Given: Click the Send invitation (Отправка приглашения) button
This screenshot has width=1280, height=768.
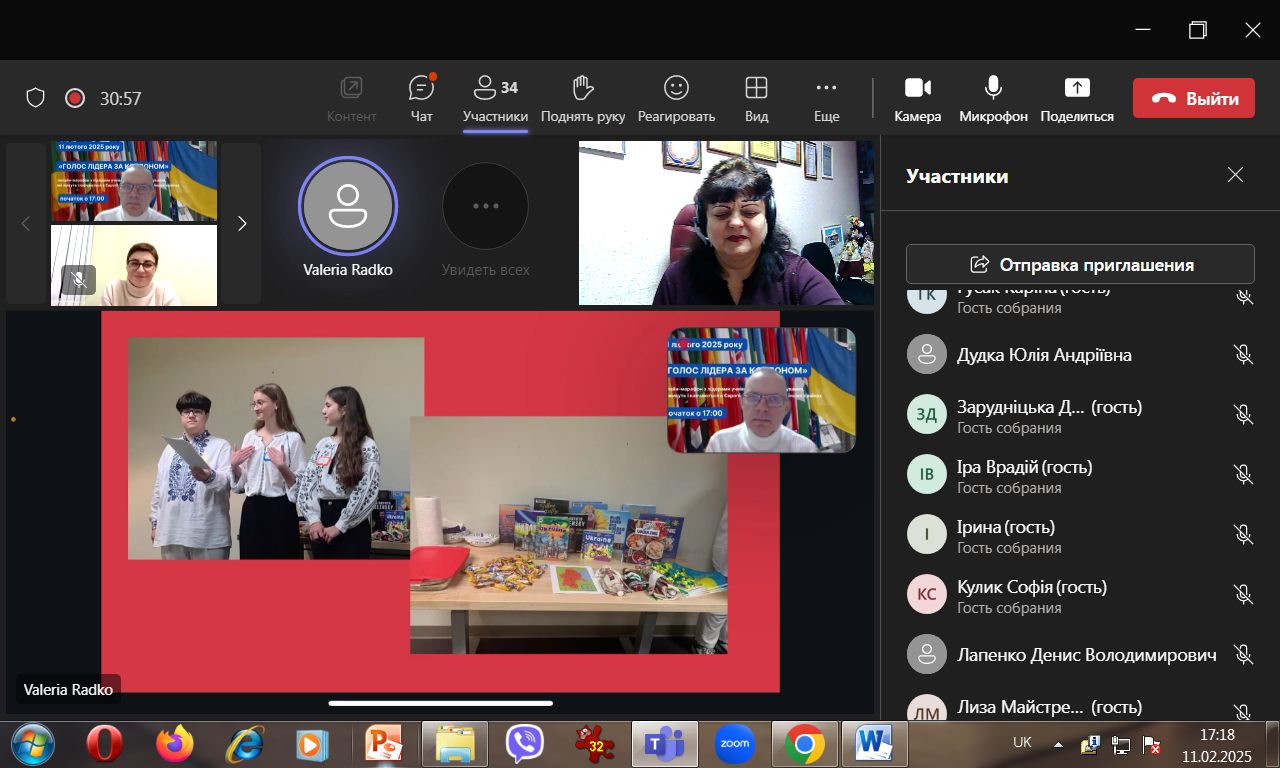Looking at the screenshot, I should (1080, 265).
